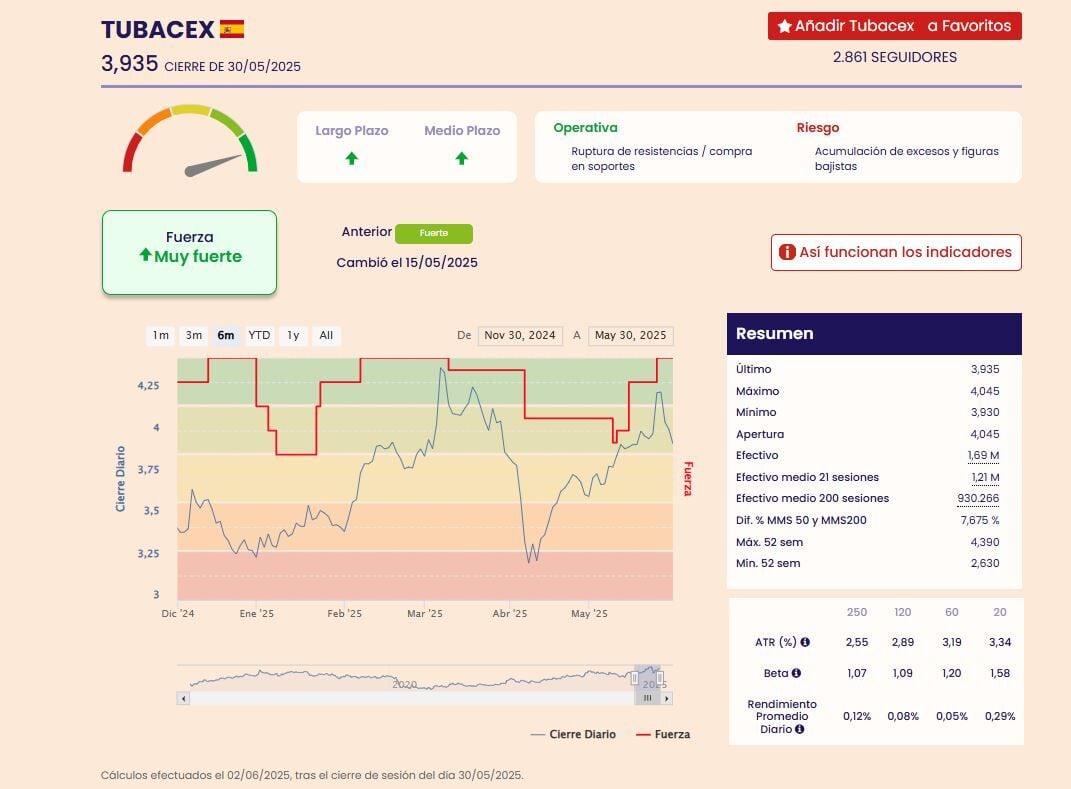Click the navigator left range handle
This screenshot has height=789, width=1071.
pos(635,678)
